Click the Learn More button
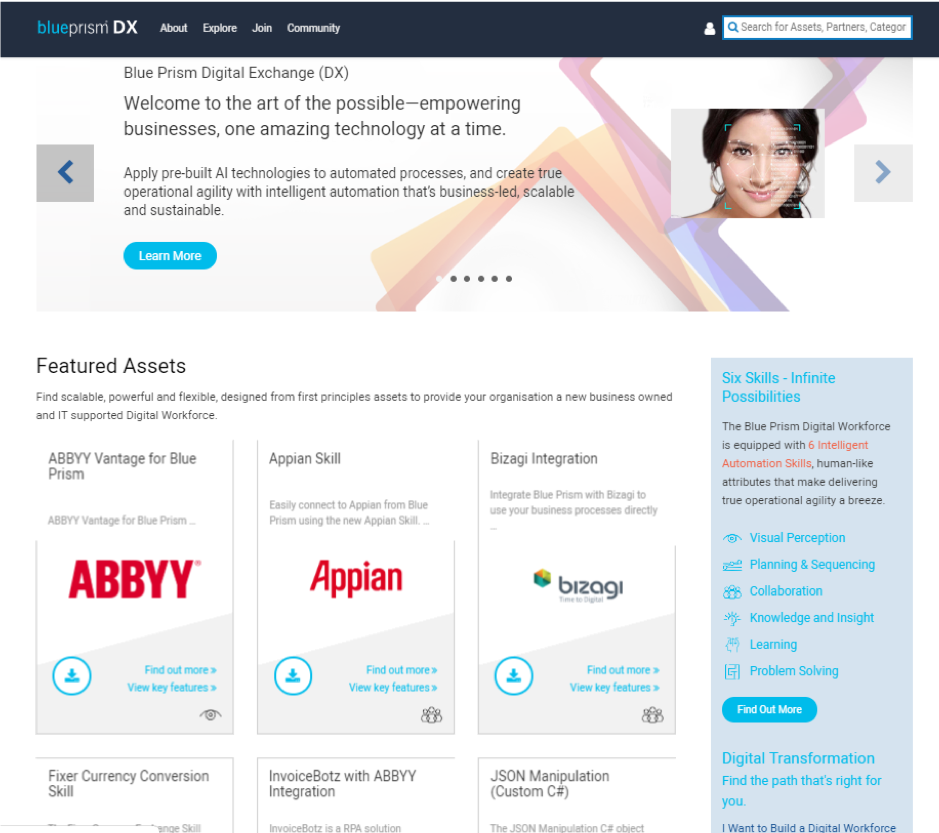 click(x=170, y=256)
